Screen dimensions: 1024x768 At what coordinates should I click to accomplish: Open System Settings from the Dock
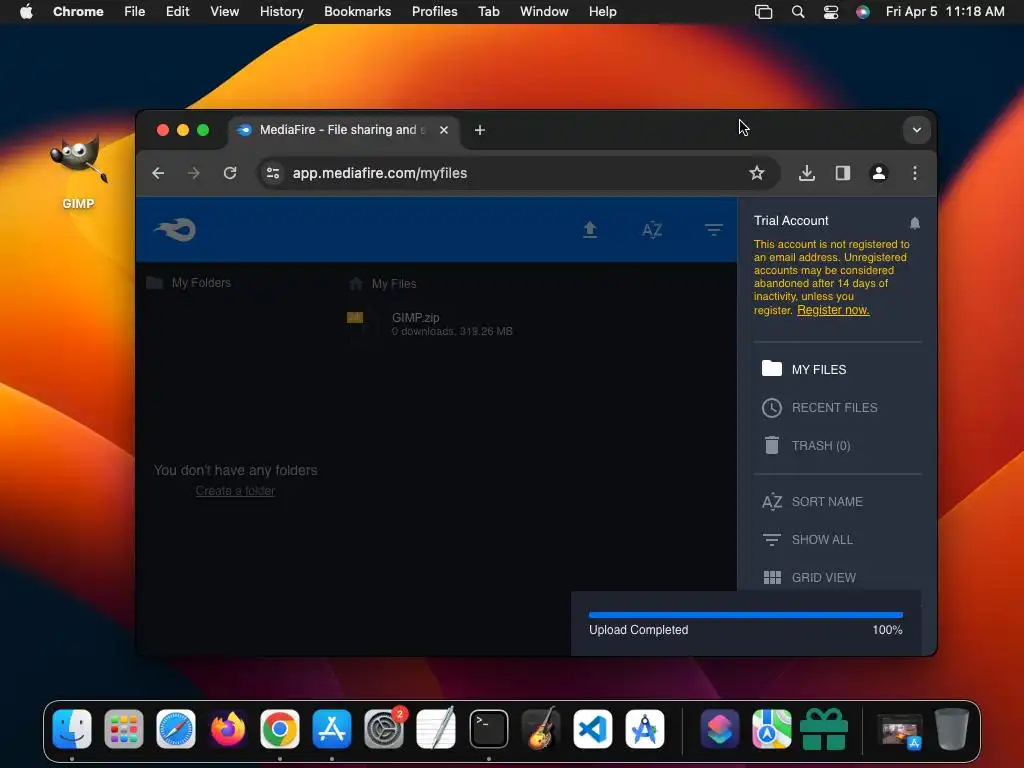tap(384, 729)
